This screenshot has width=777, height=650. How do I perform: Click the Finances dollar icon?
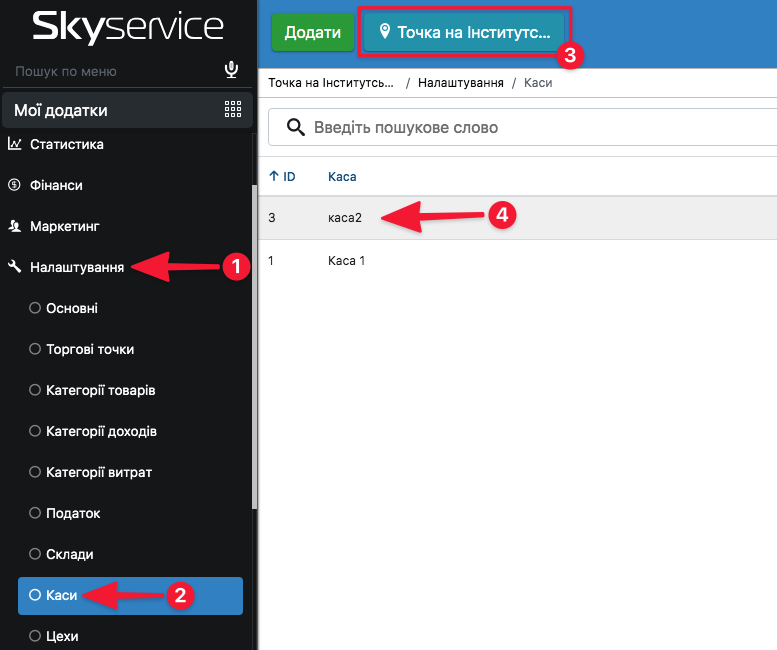point(15,185)
